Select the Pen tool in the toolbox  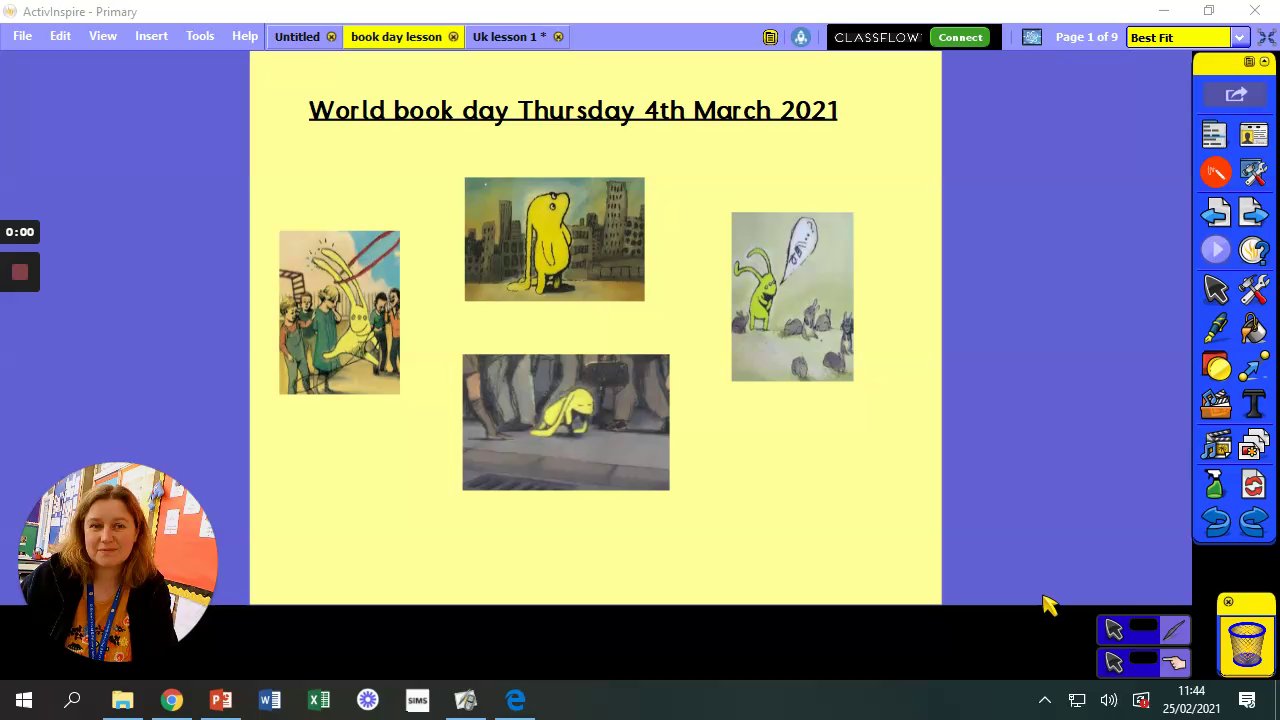[1215, 328]
